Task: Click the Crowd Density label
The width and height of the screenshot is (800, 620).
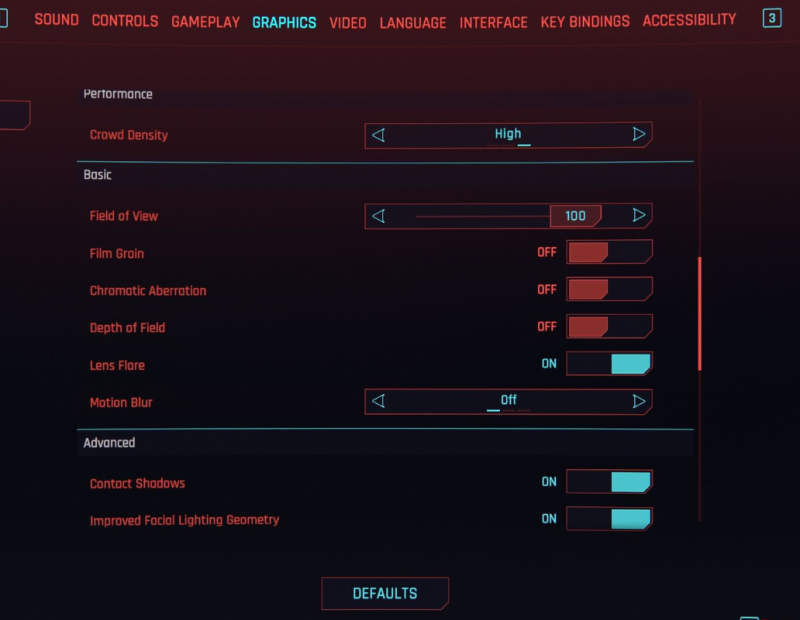Action: click(x=129, y=135)
